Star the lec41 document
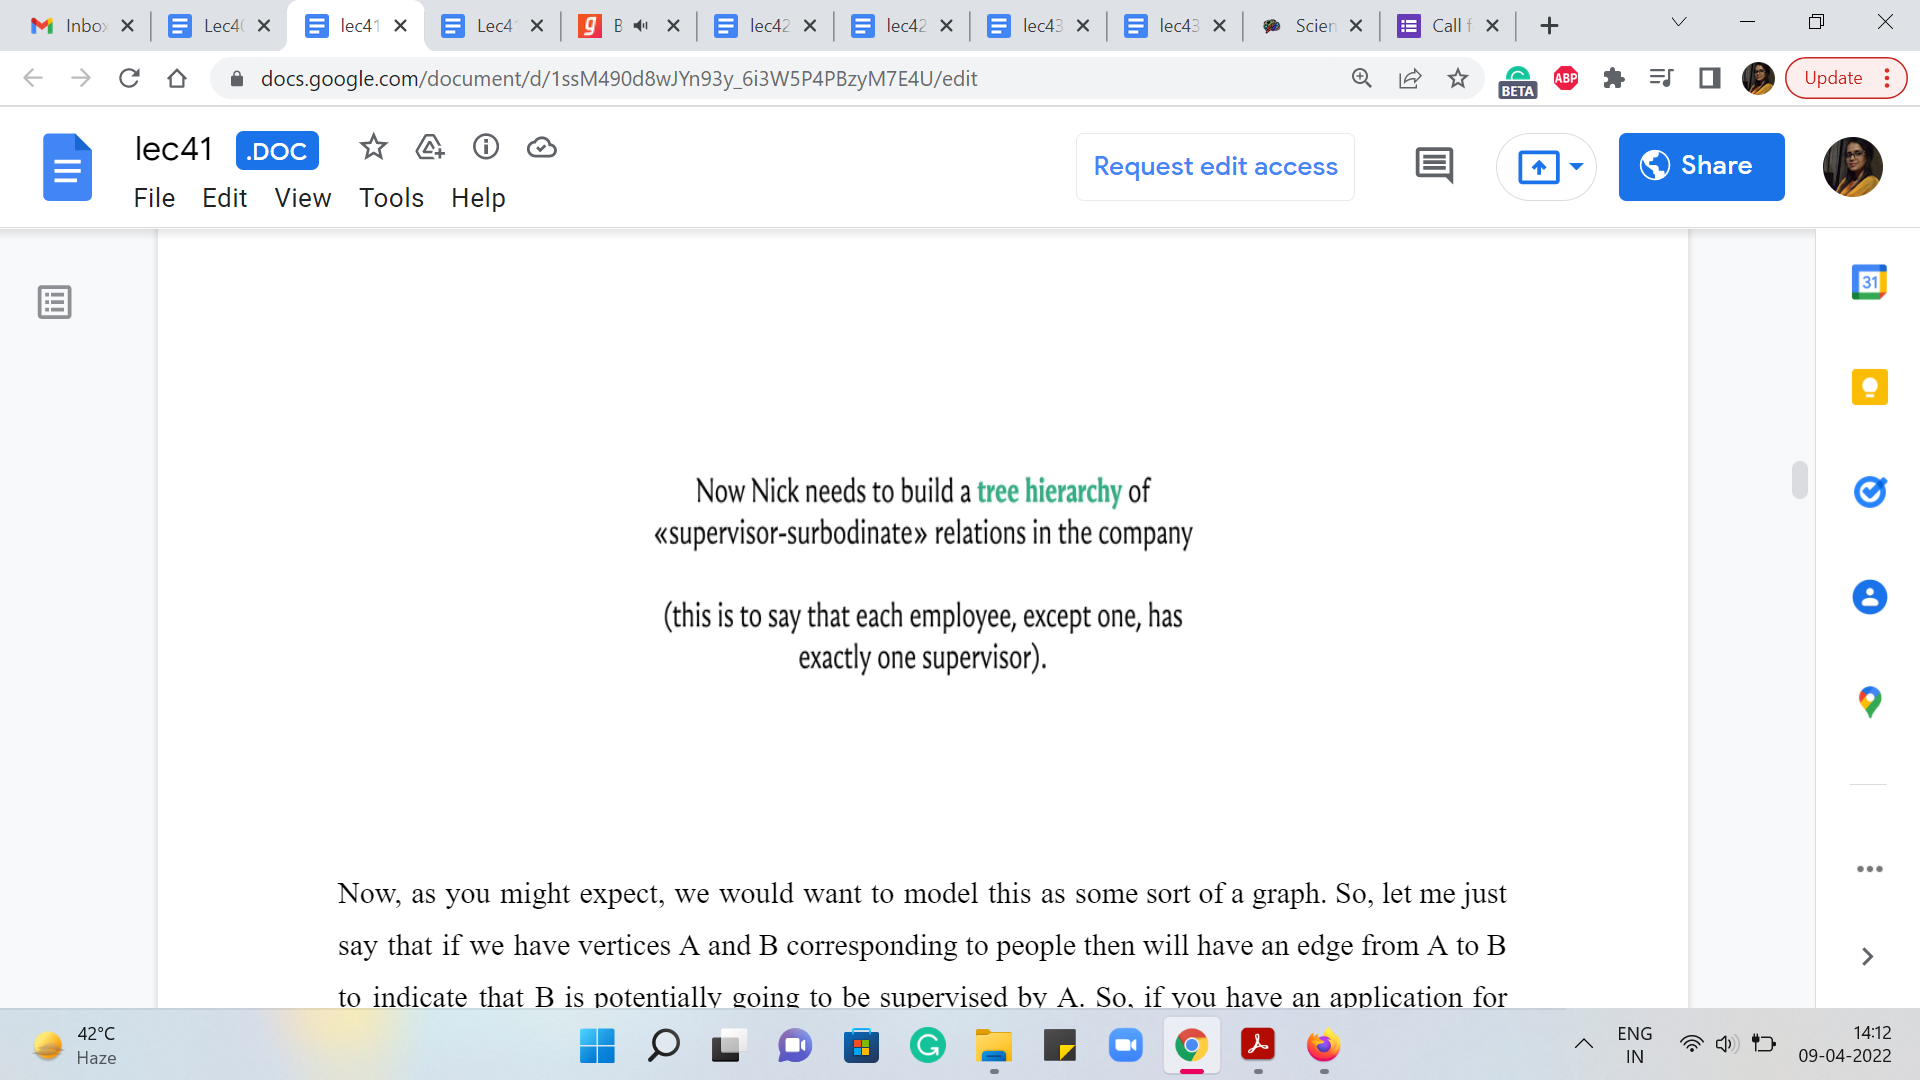1920x1080 pixels. [x=373, y=148]
